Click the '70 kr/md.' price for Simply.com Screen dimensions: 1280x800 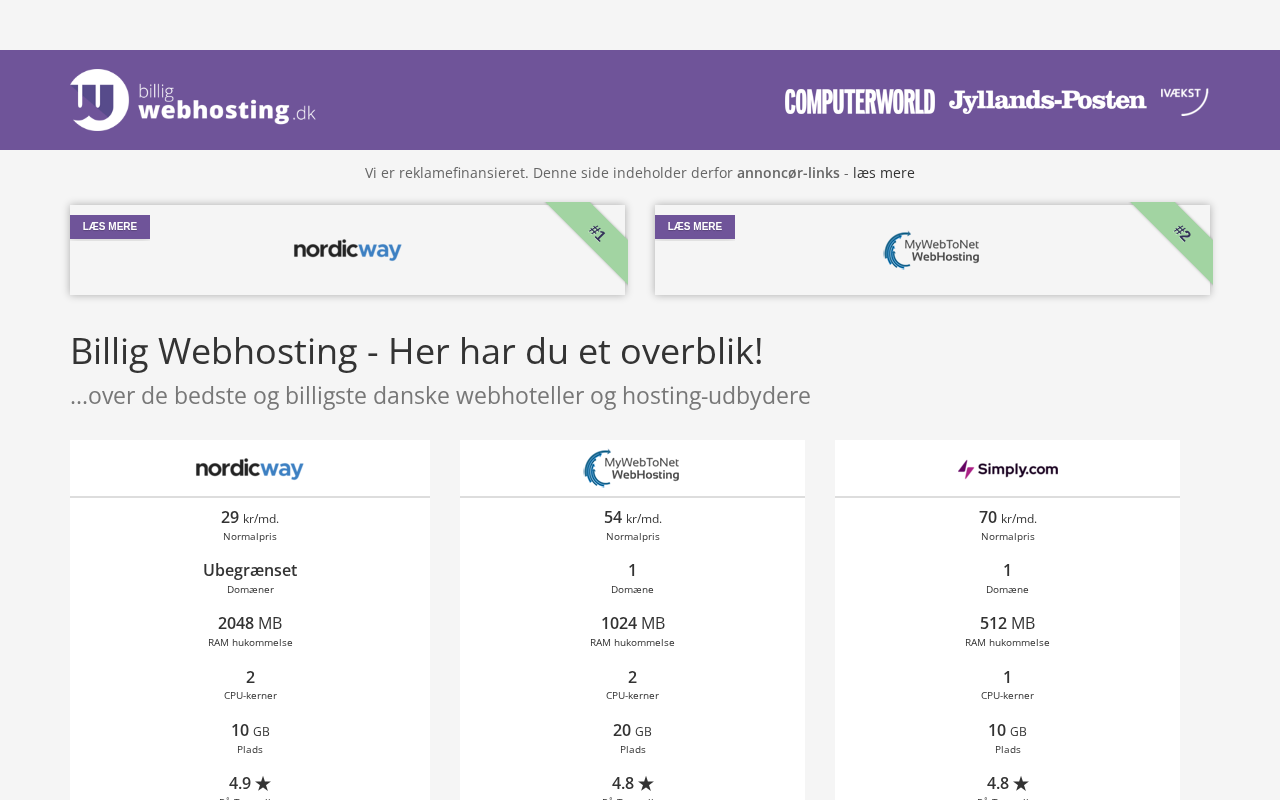[x=1008, y=518]
